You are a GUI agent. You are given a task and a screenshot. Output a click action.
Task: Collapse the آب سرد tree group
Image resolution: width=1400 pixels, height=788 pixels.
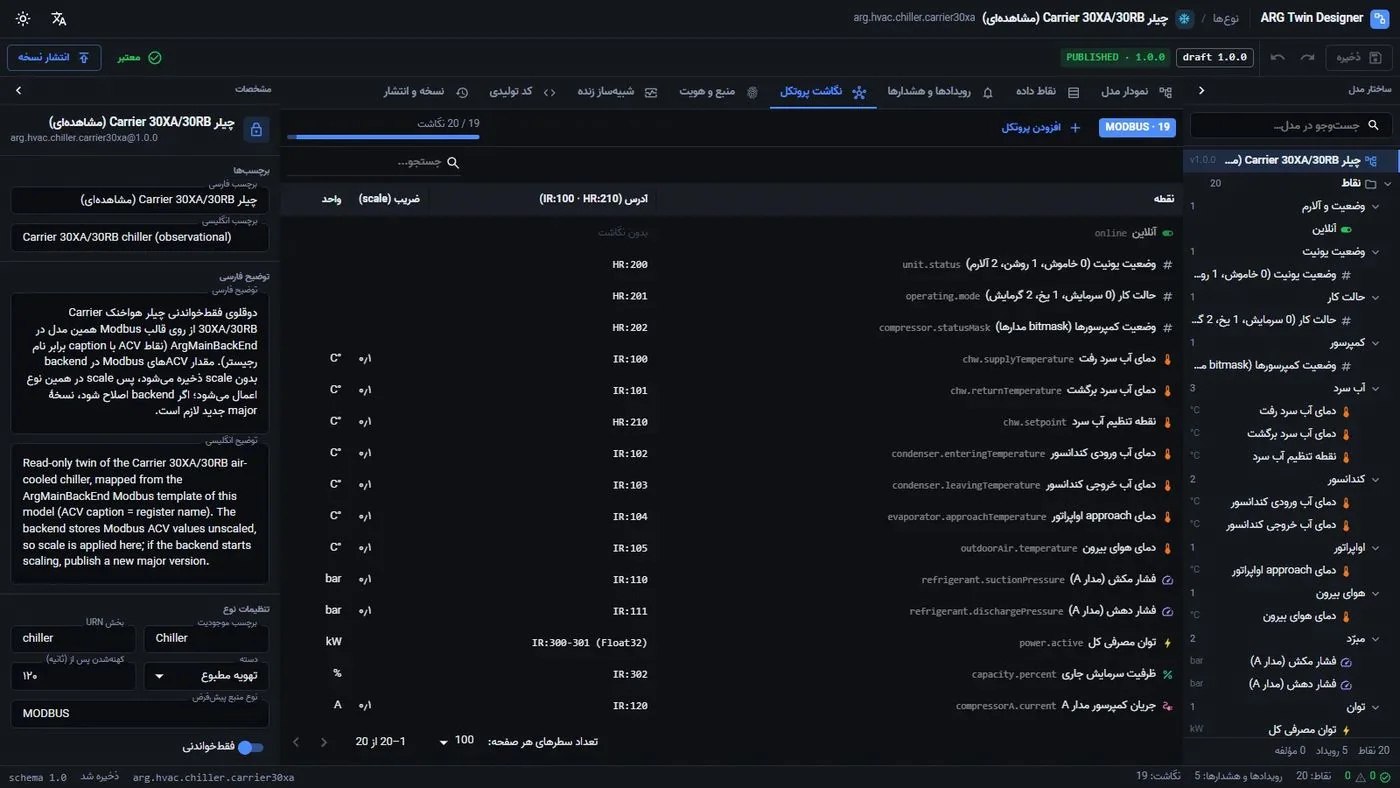point(1375,388)
